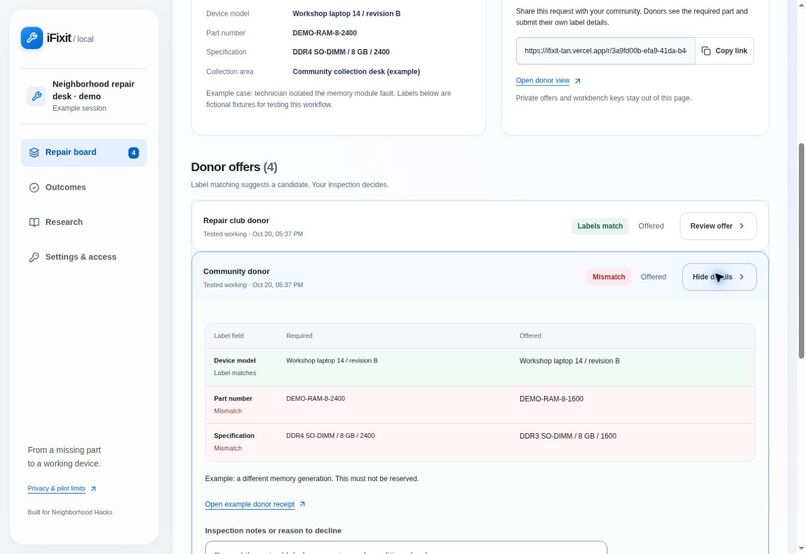Expand Repair club donor via Review offer
The width and height of the screenshot is (806, 554).
pyautogui.click(x=718, y=226)
